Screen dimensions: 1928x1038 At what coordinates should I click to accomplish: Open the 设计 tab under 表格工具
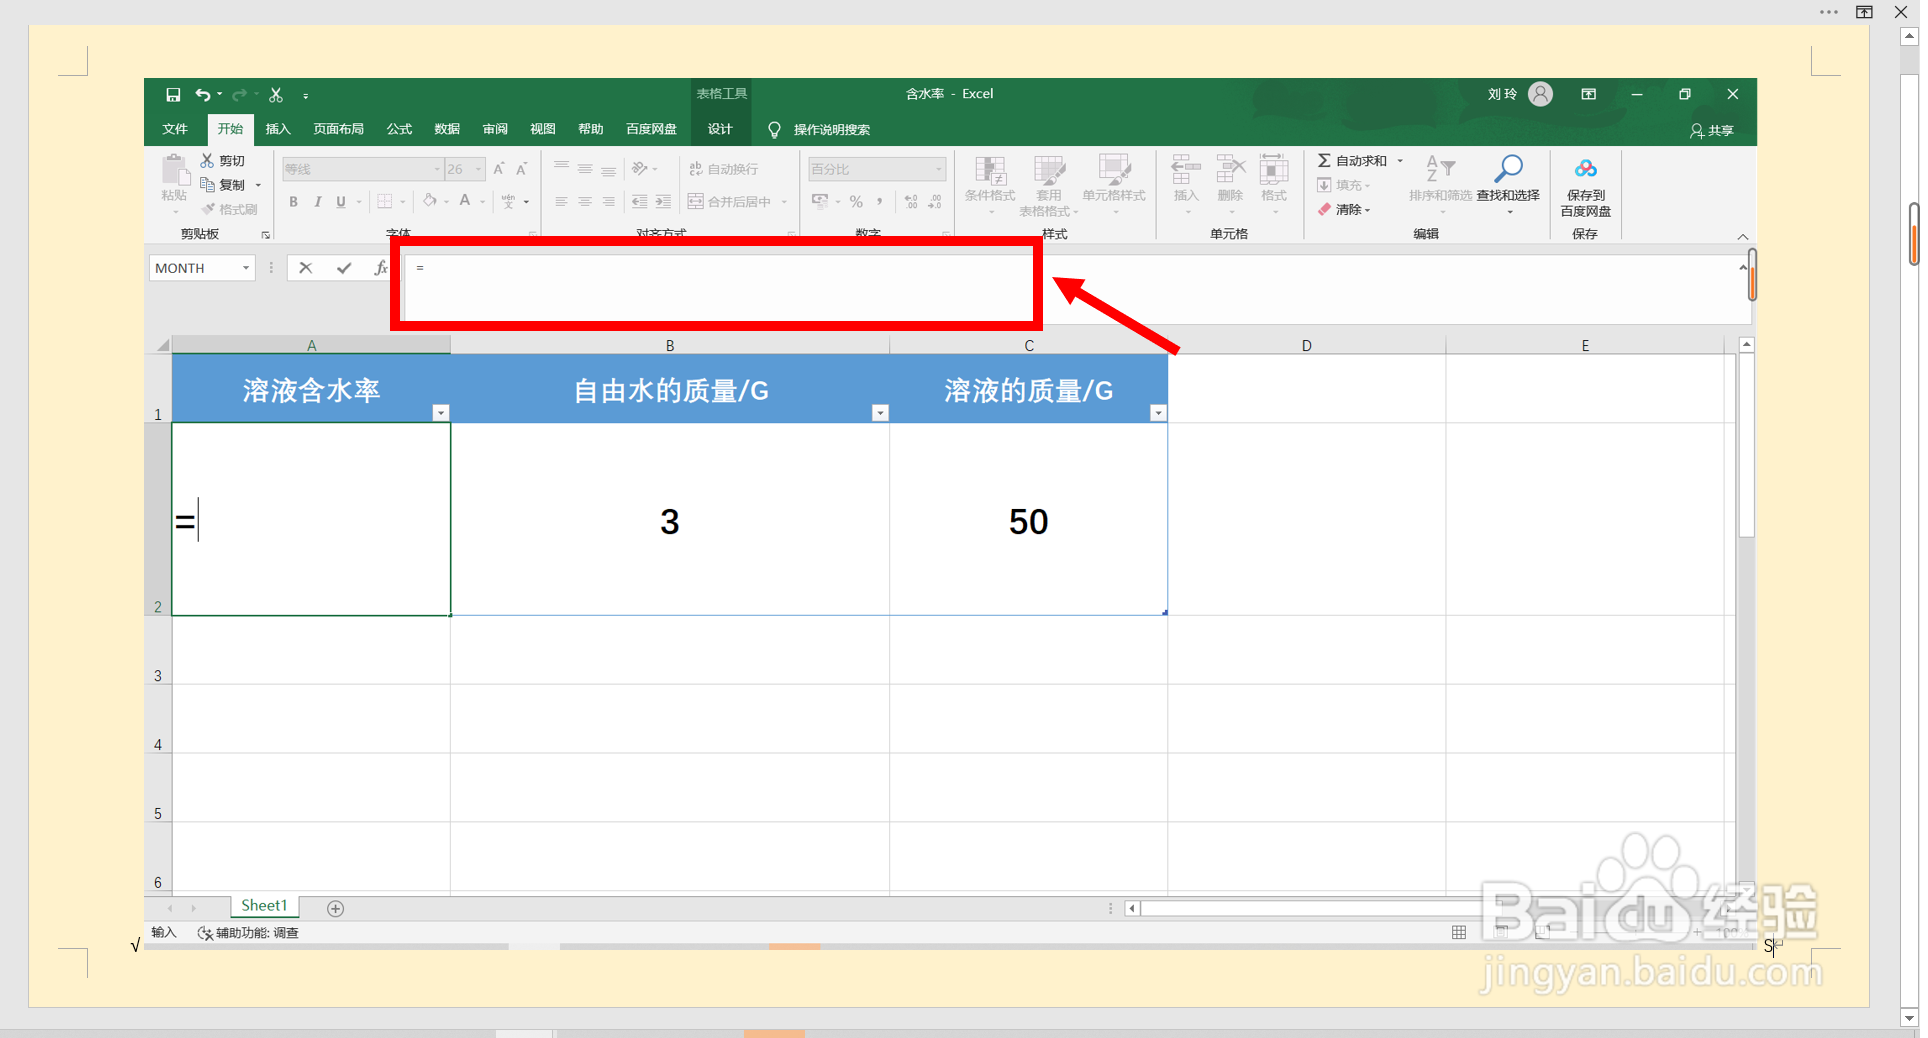click(720, 129)
